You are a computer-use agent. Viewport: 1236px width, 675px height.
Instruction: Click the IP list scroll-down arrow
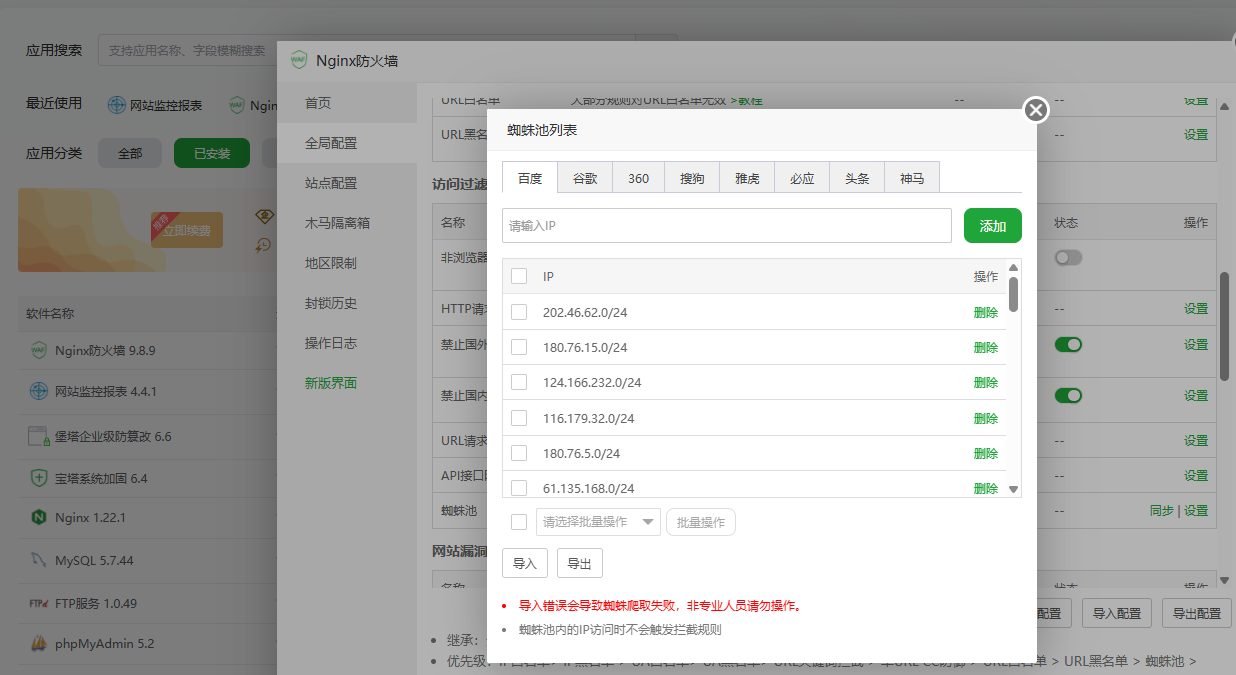(x=1013, y=489)
